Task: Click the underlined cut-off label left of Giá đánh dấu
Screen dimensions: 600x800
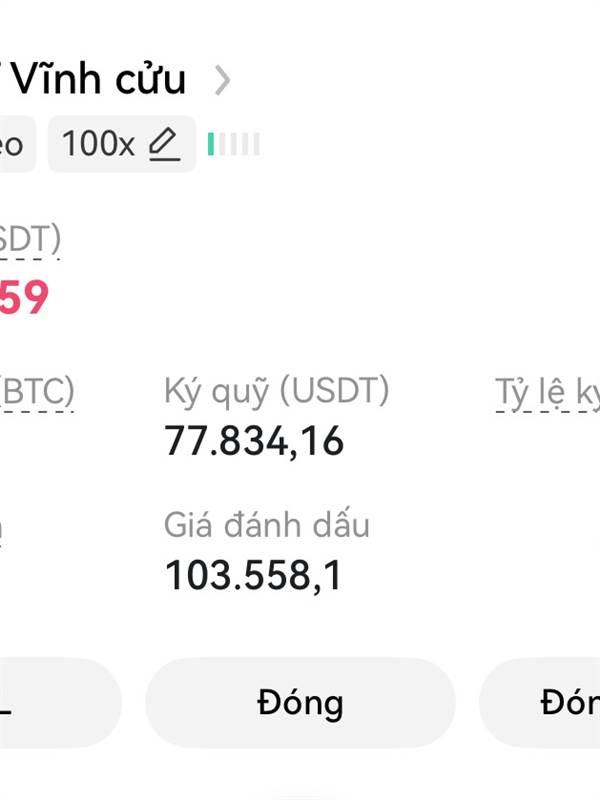Action: 1,531
